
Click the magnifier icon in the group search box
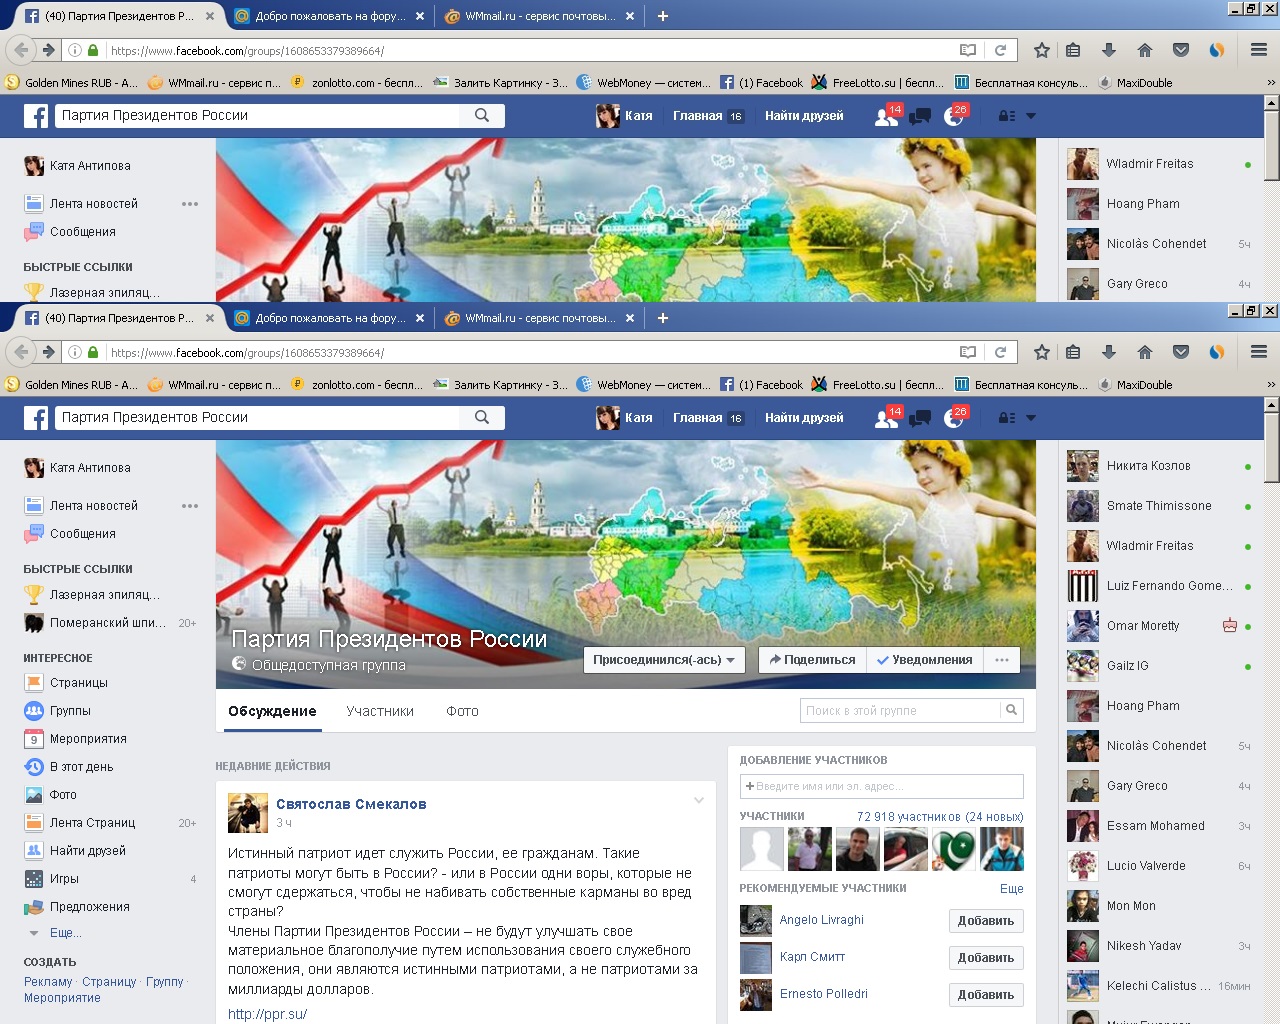pyautogui.click(x=1011, y=710)
